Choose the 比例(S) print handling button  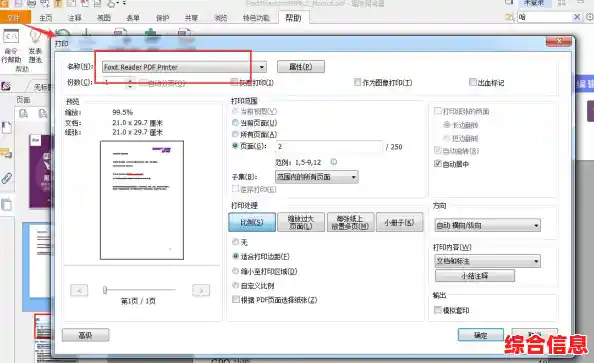(252, 222)
